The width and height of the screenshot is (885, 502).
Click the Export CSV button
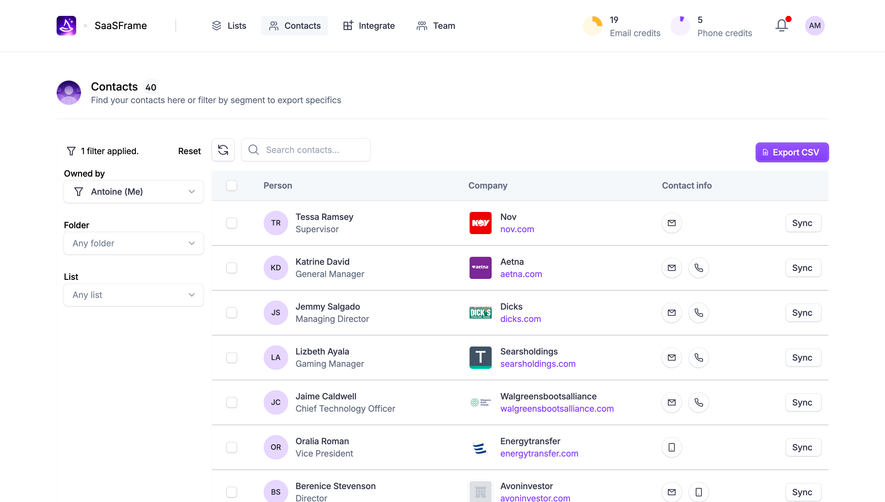pos(792,152)
